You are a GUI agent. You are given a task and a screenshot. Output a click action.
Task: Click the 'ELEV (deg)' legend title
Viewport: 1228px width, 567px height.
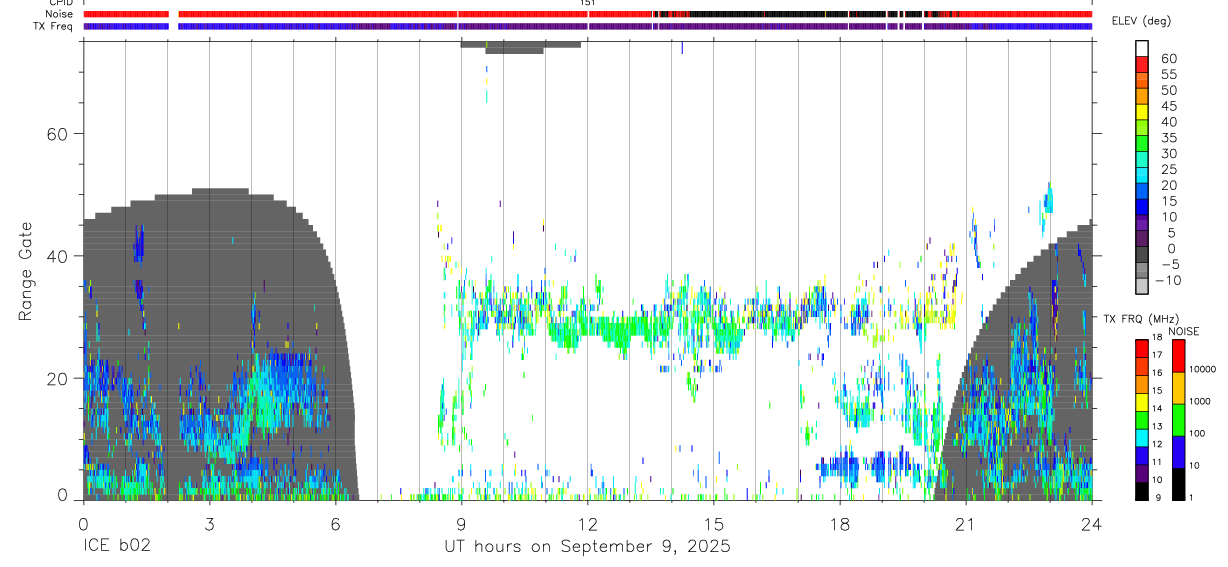click(1141, 21)
